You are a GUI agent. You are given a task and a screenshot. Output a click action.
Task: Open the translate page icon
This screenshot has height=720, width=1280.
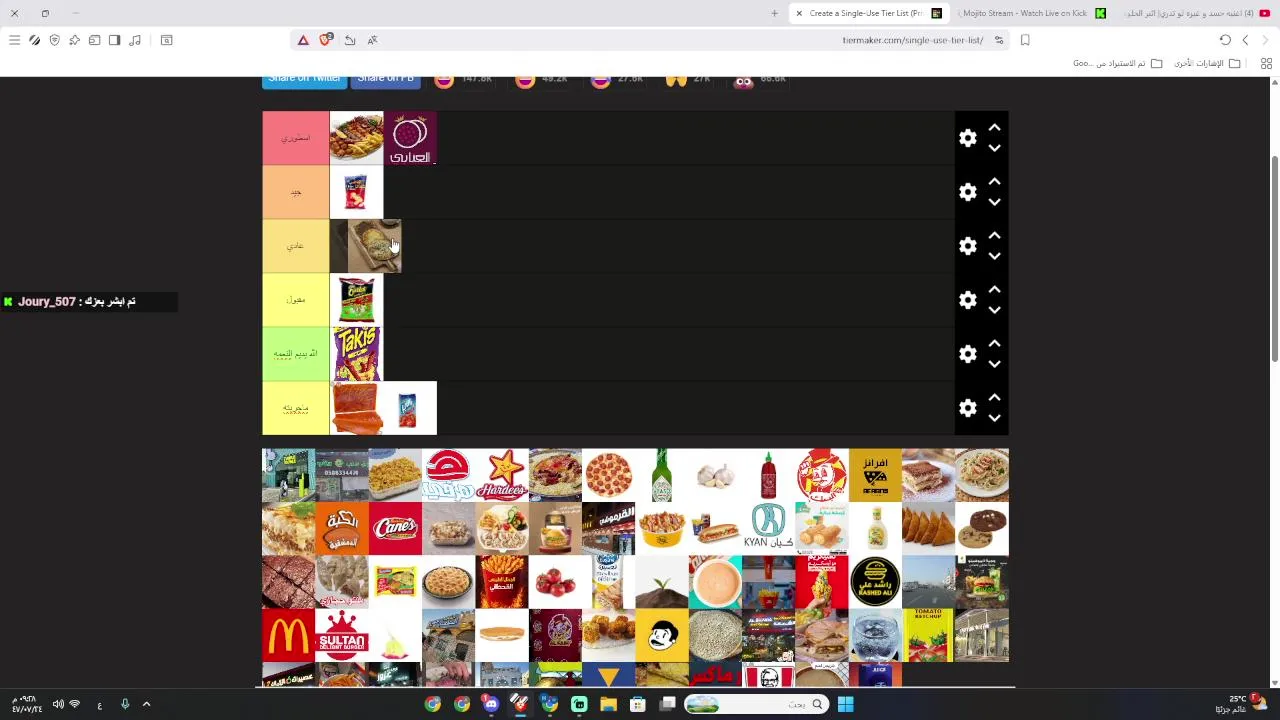coord(372,40)
